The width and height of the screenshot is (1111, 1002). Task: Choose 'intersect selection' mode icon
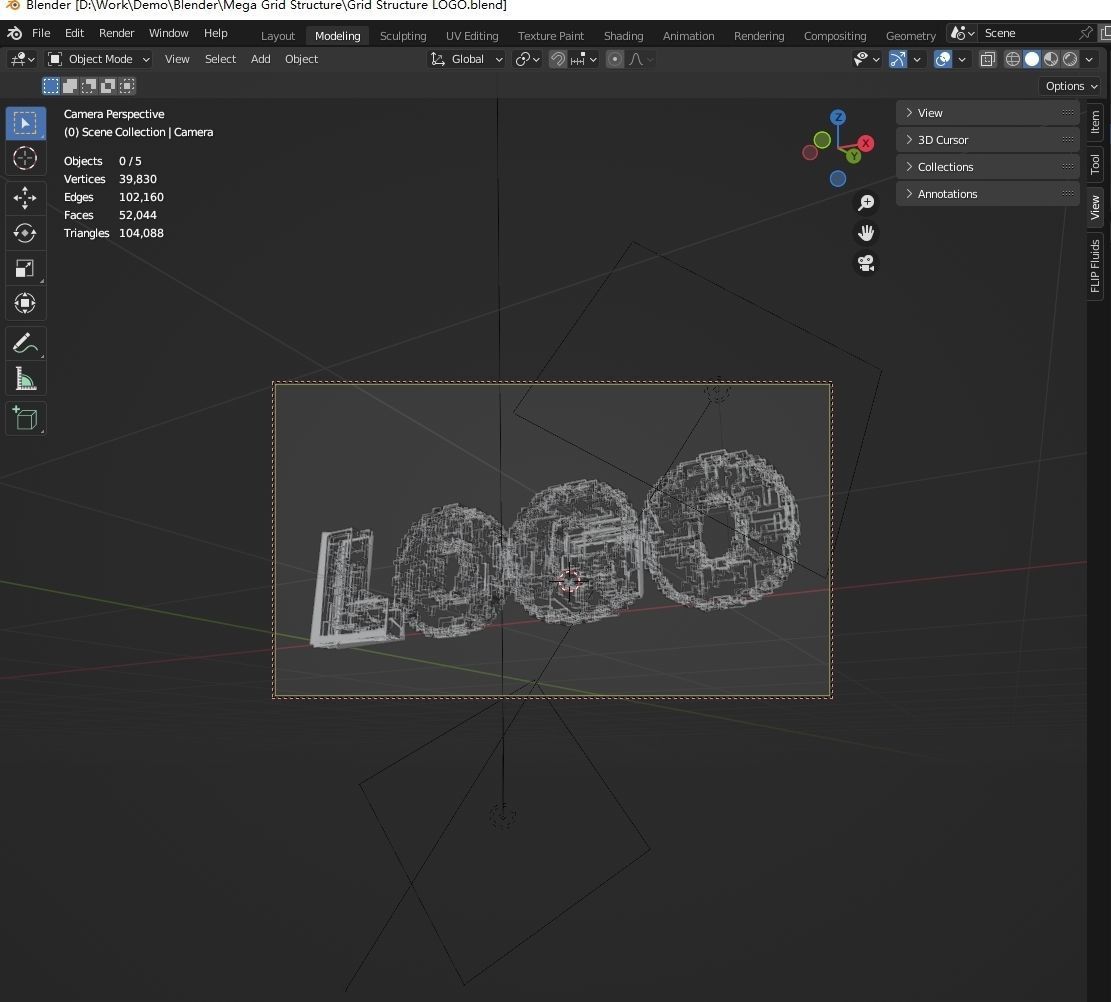(127, 86)
